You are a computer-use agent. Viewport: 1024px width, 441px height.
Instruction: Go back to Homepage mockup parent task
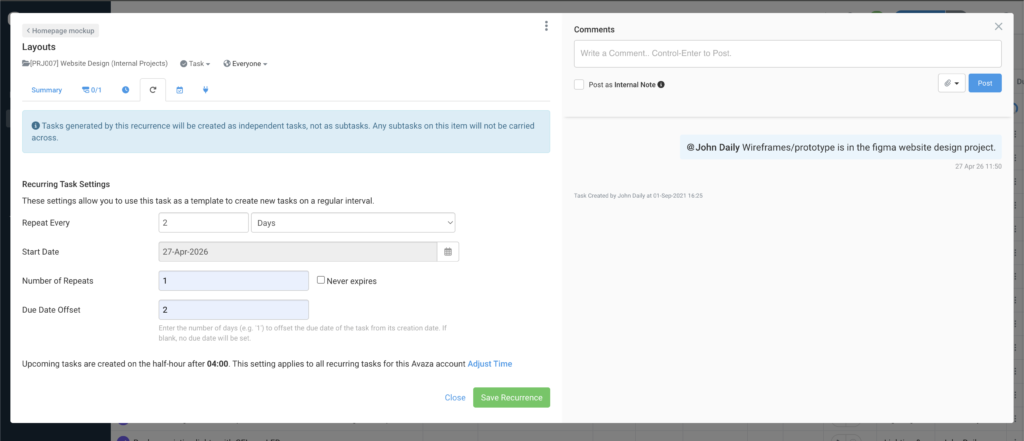[x=60, y=31]
